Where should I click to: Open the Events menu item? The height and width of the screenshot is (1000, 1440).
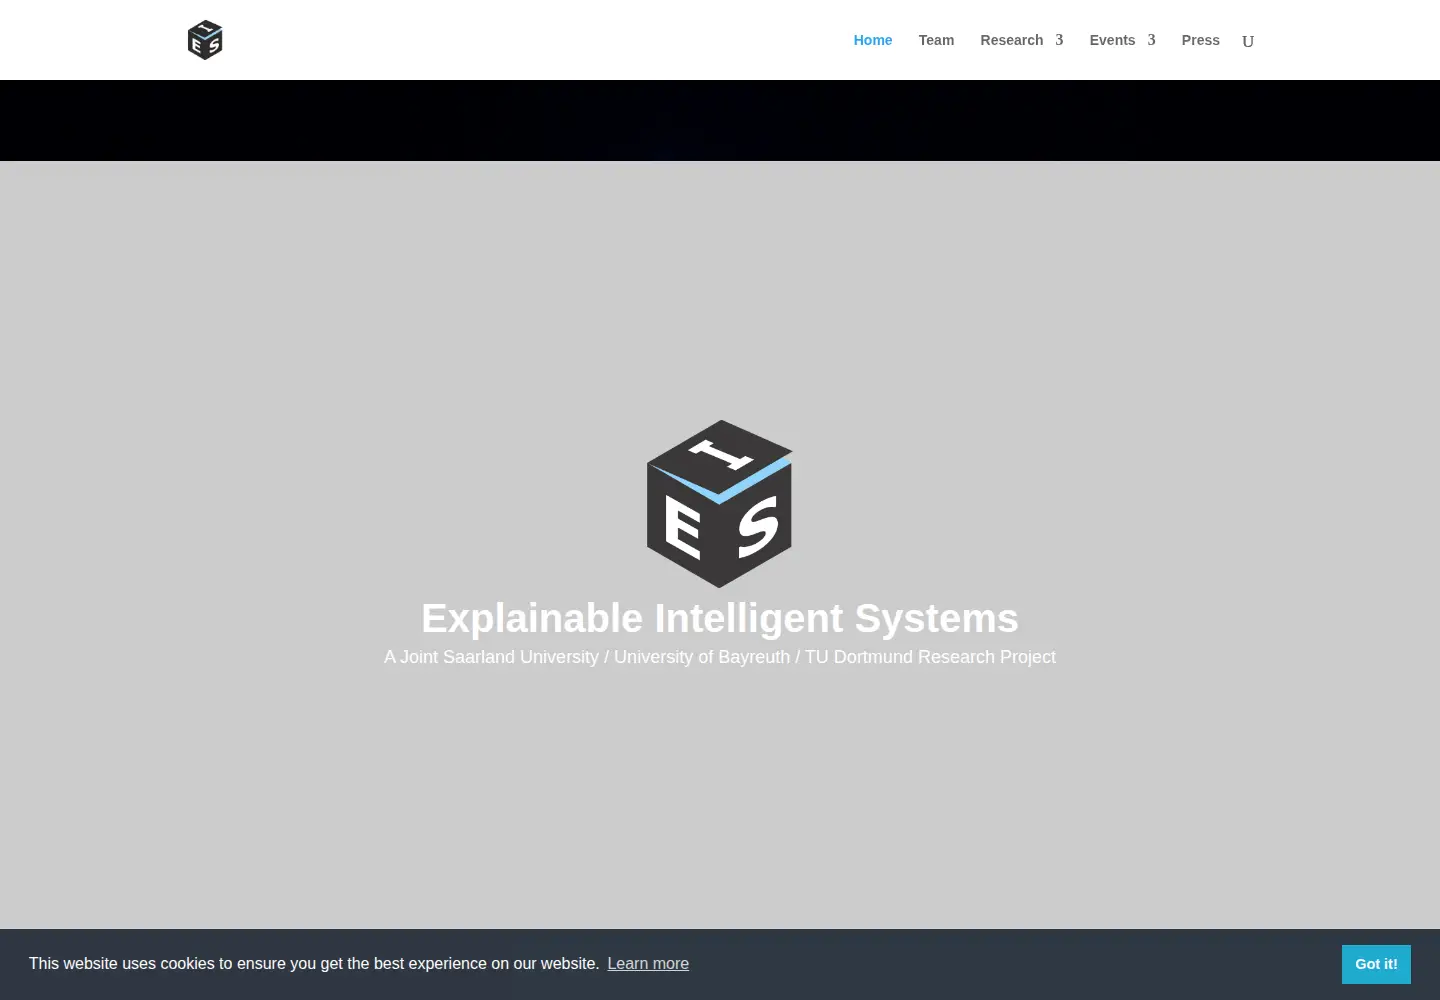[x=1112, y=40]
